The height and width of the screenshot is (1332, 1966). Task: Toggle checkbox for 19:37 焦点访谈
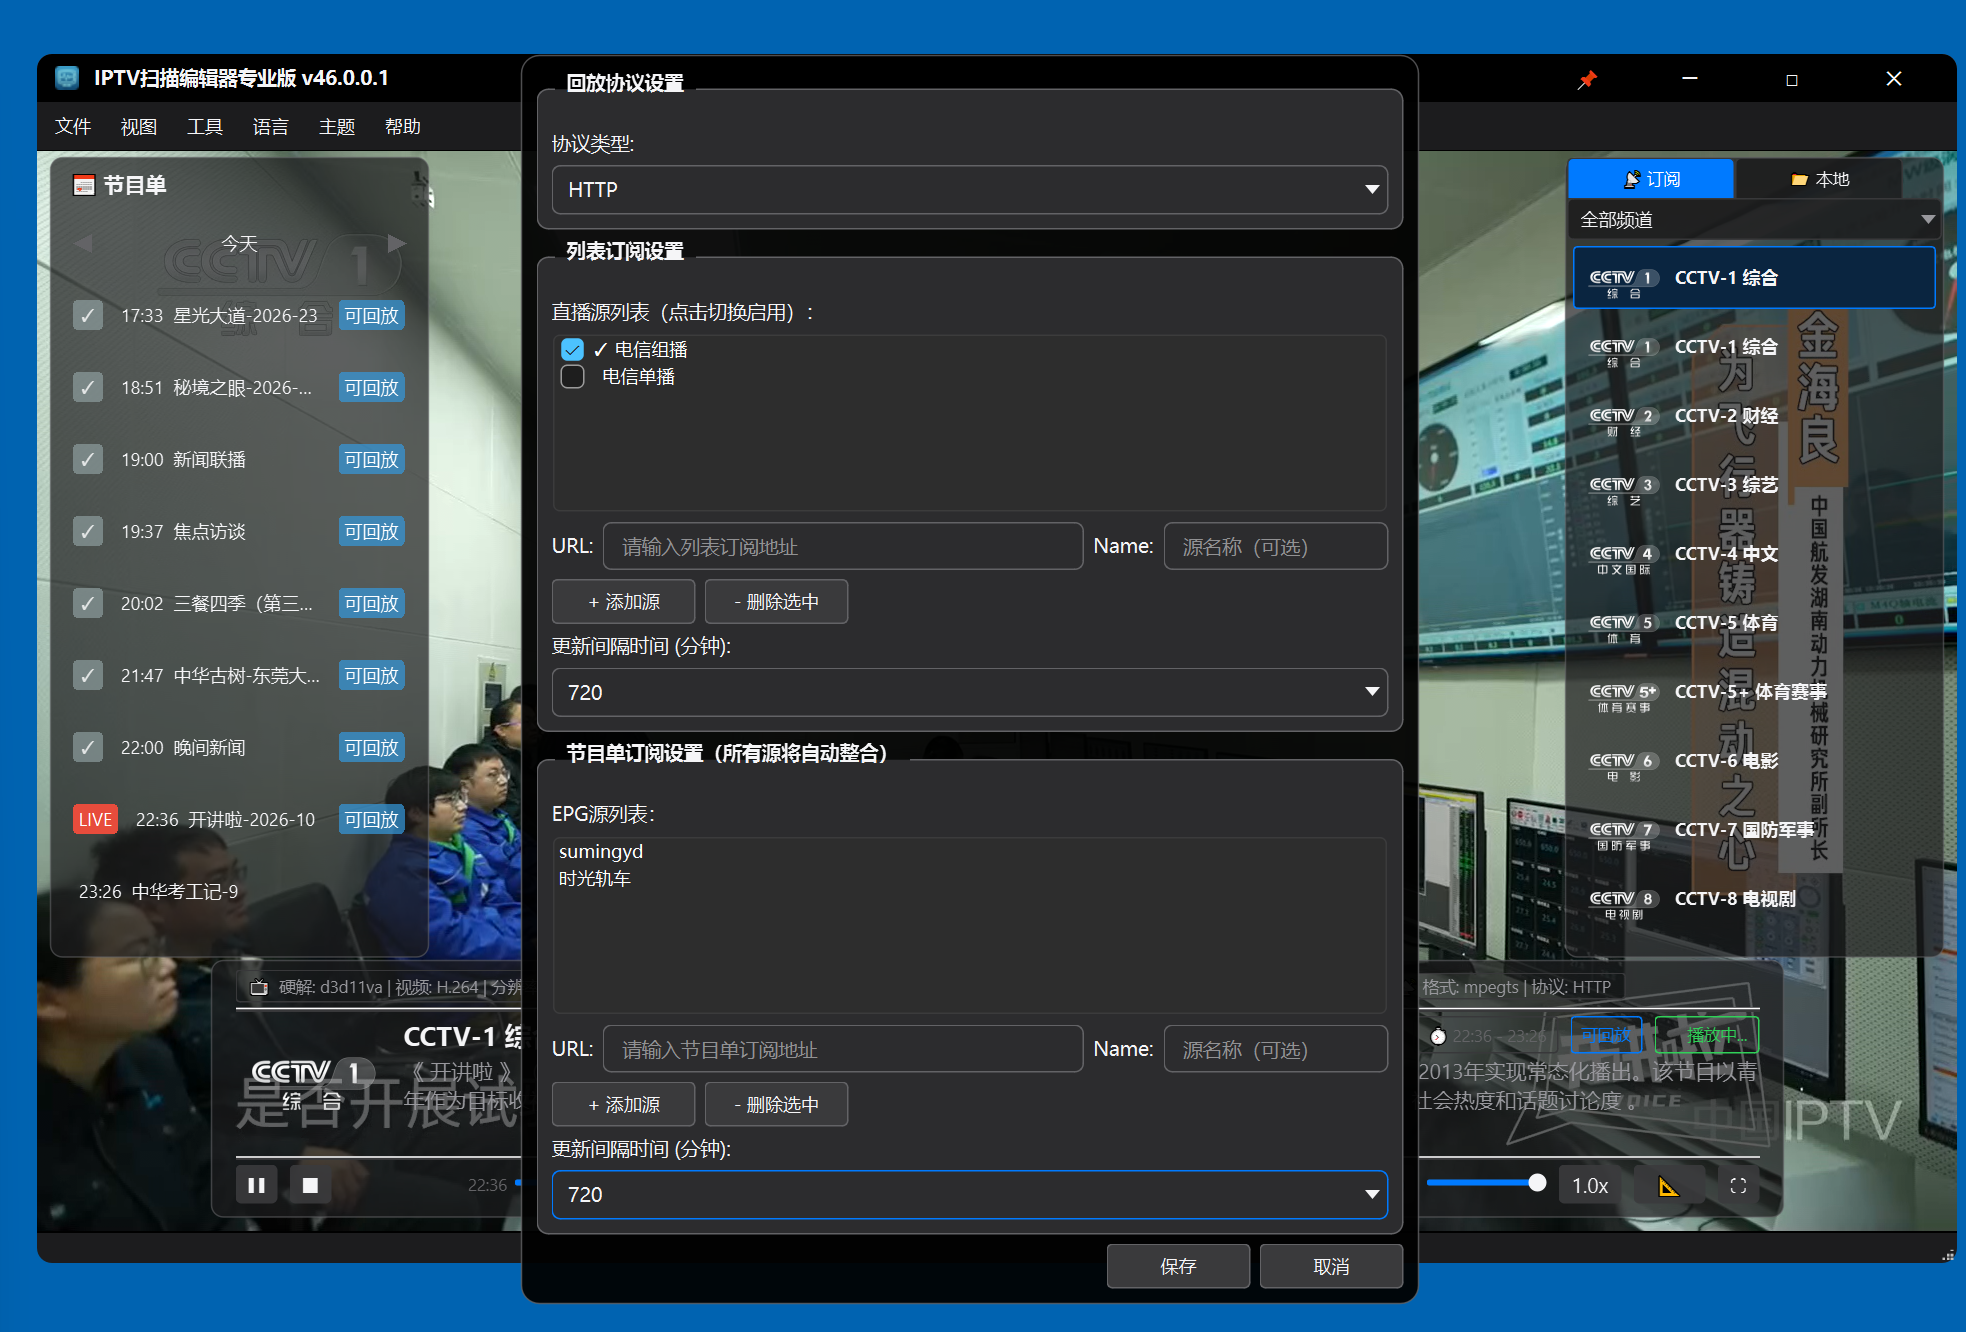point(88,532)
